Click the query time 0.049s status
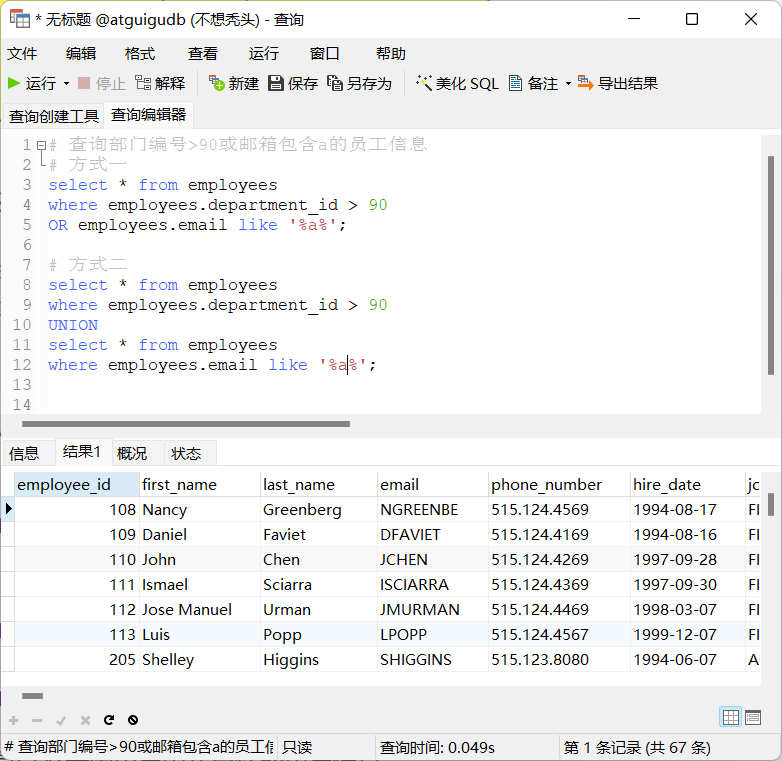The image size is (782, 761). point(437,748)
